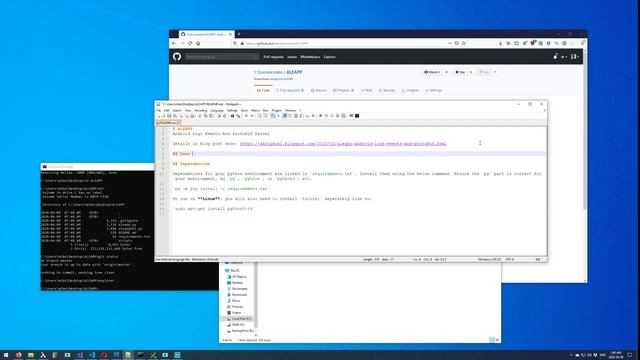Select DATA (D:) drive in Explorer pane
The image size is (640, 360).
point(236,325)
